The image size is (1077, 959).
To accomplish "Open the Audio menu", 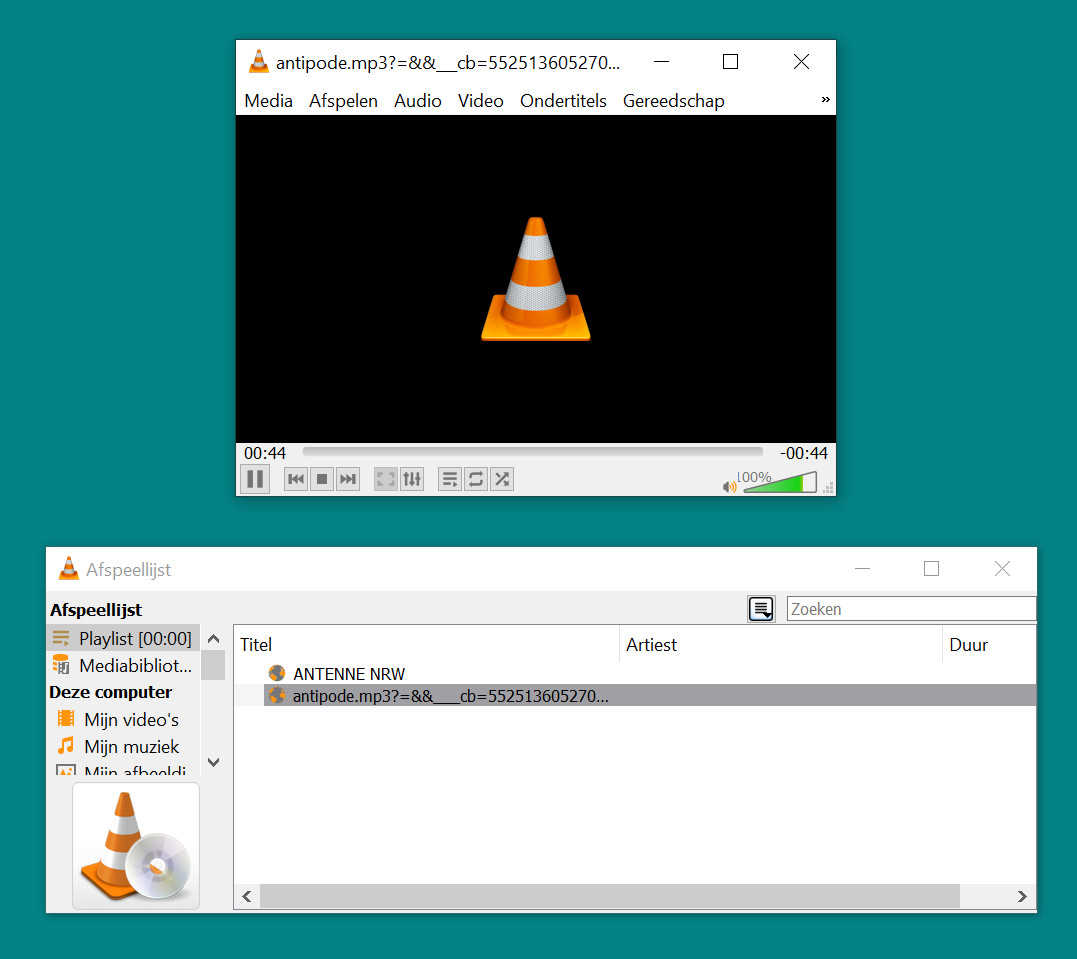I will [x=418, y=101].
